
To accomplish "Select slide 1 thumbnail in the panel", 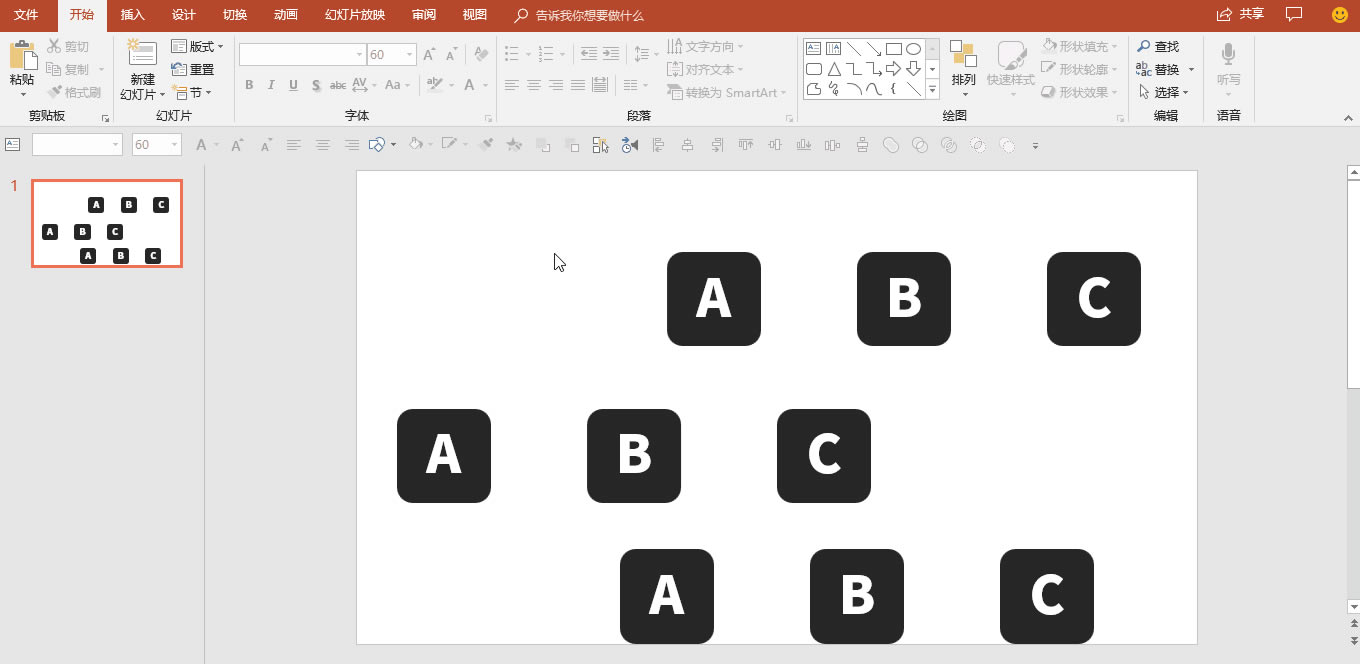I will [x=107, y=224].
